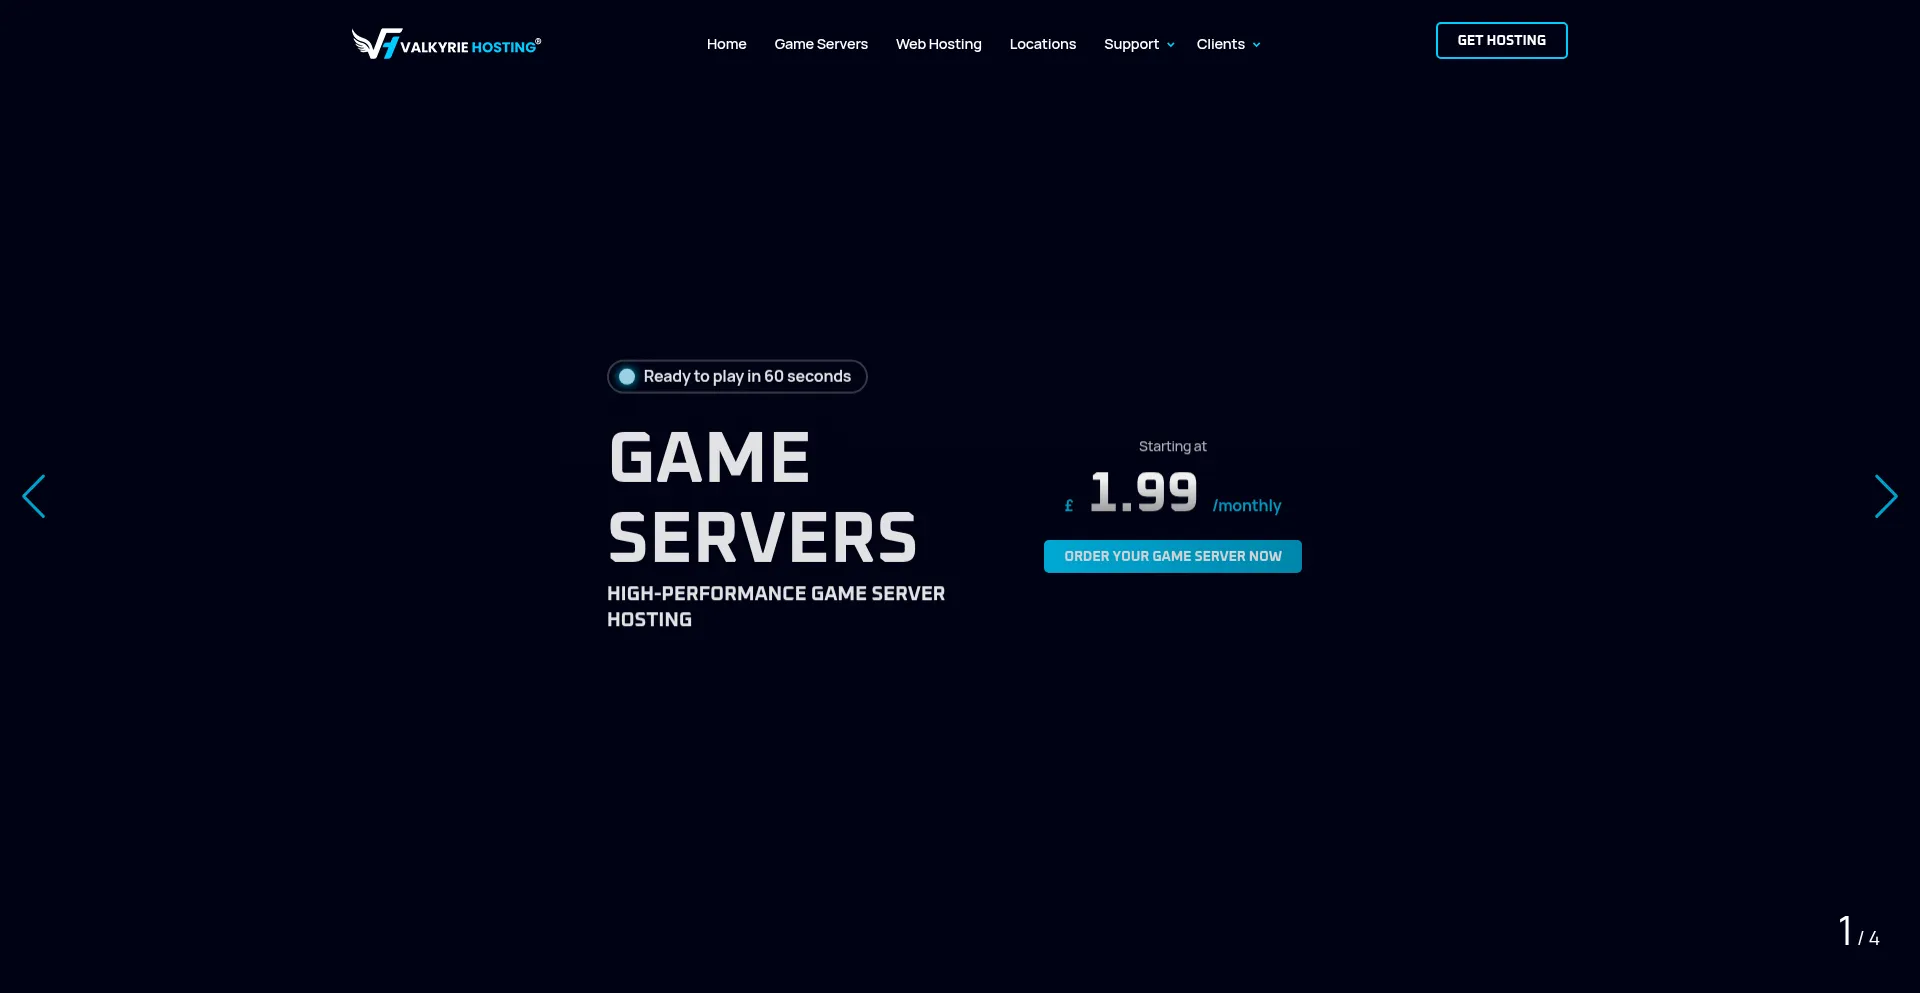The image size is (1920, 993).
Task: Click the slide counter showing 1 / 4
Action: pos(1858,932)
